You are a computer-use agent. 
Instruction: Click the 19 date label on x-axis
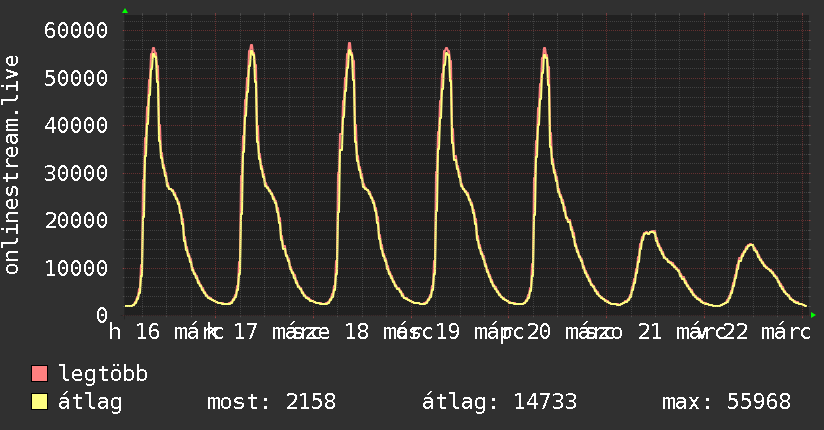(448, 332)
